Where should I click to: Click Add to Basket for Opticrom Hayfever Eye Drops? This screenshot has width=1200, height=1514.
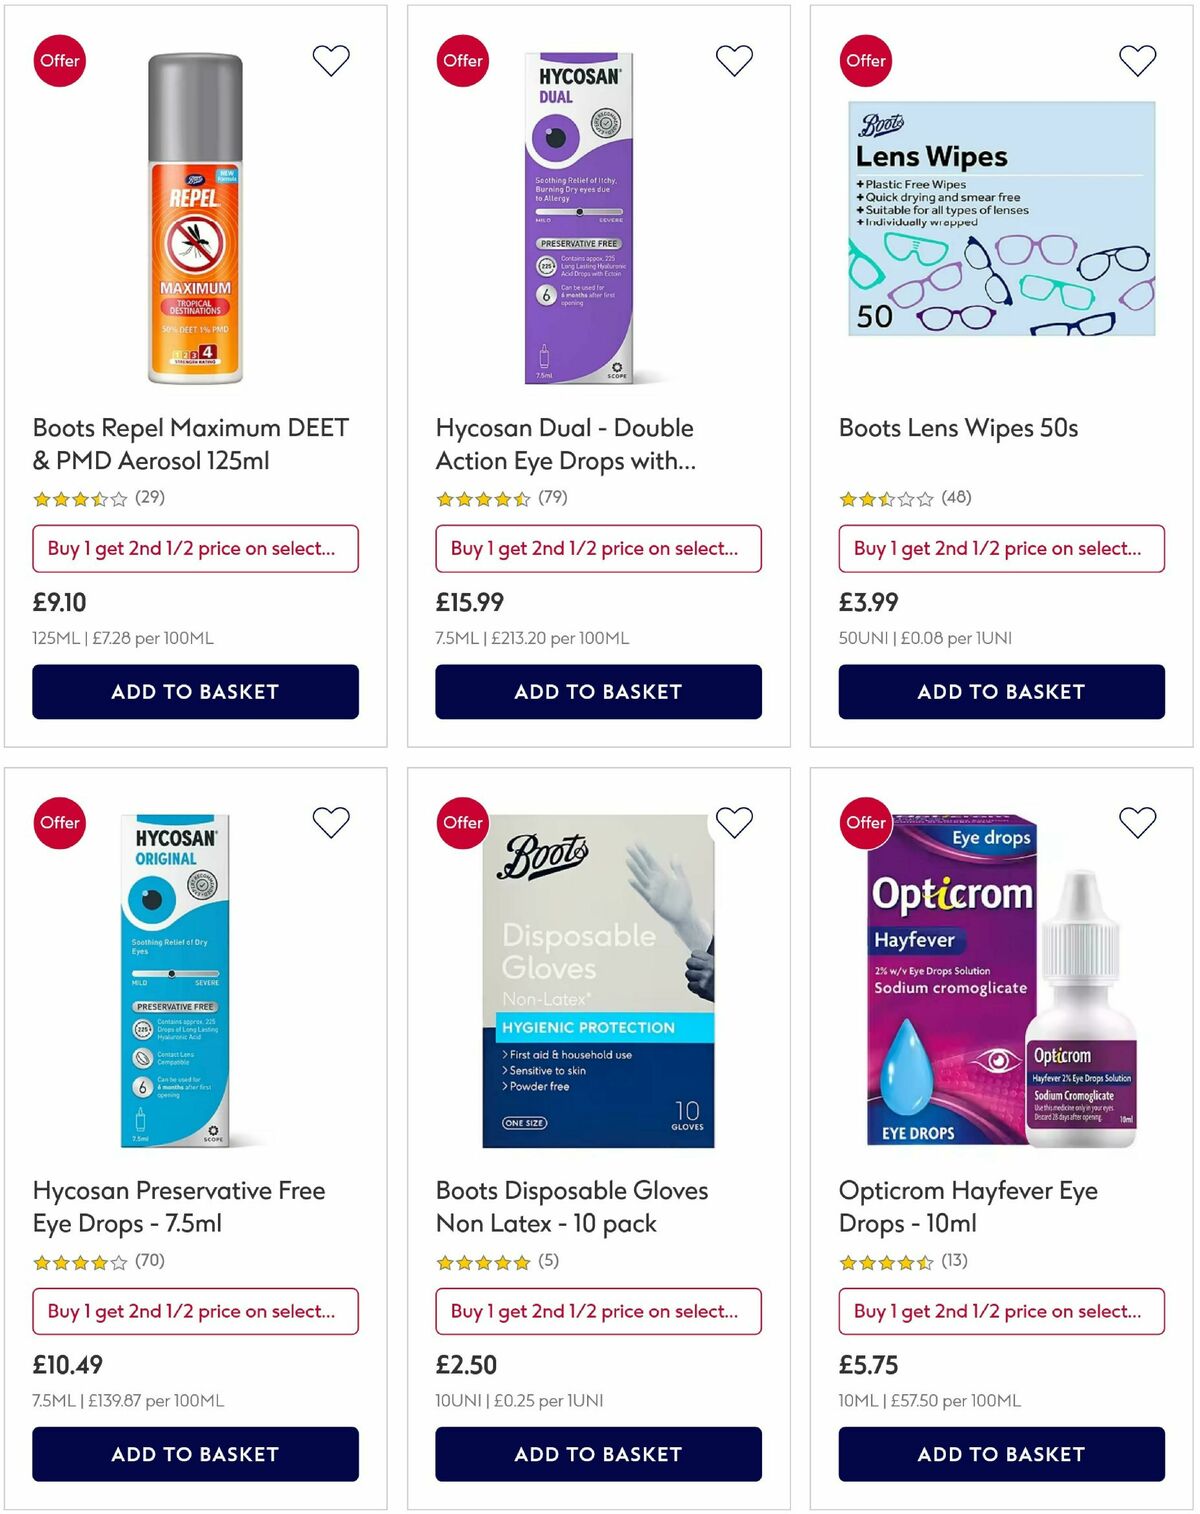(x=1001, y=1454)
